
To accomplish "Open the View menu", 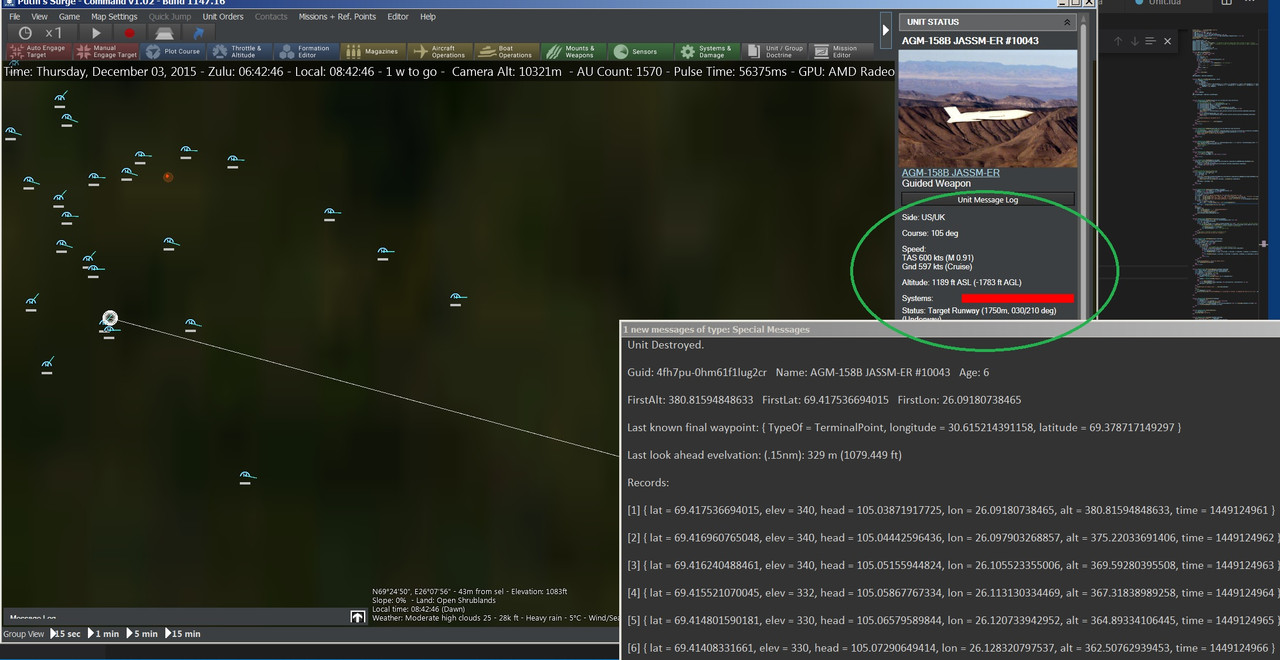I will point(39,17).
